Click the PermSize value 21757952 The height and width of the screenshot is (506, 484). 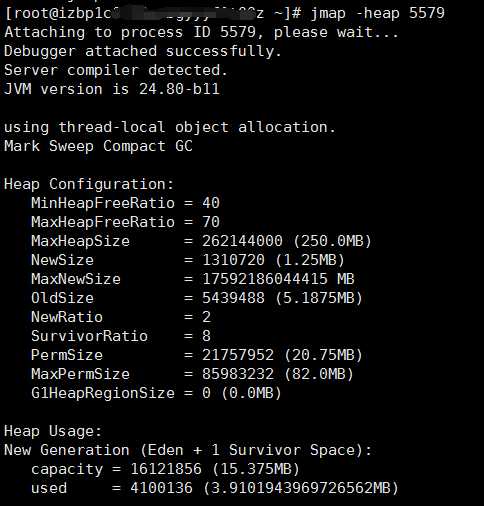point(238,355)
